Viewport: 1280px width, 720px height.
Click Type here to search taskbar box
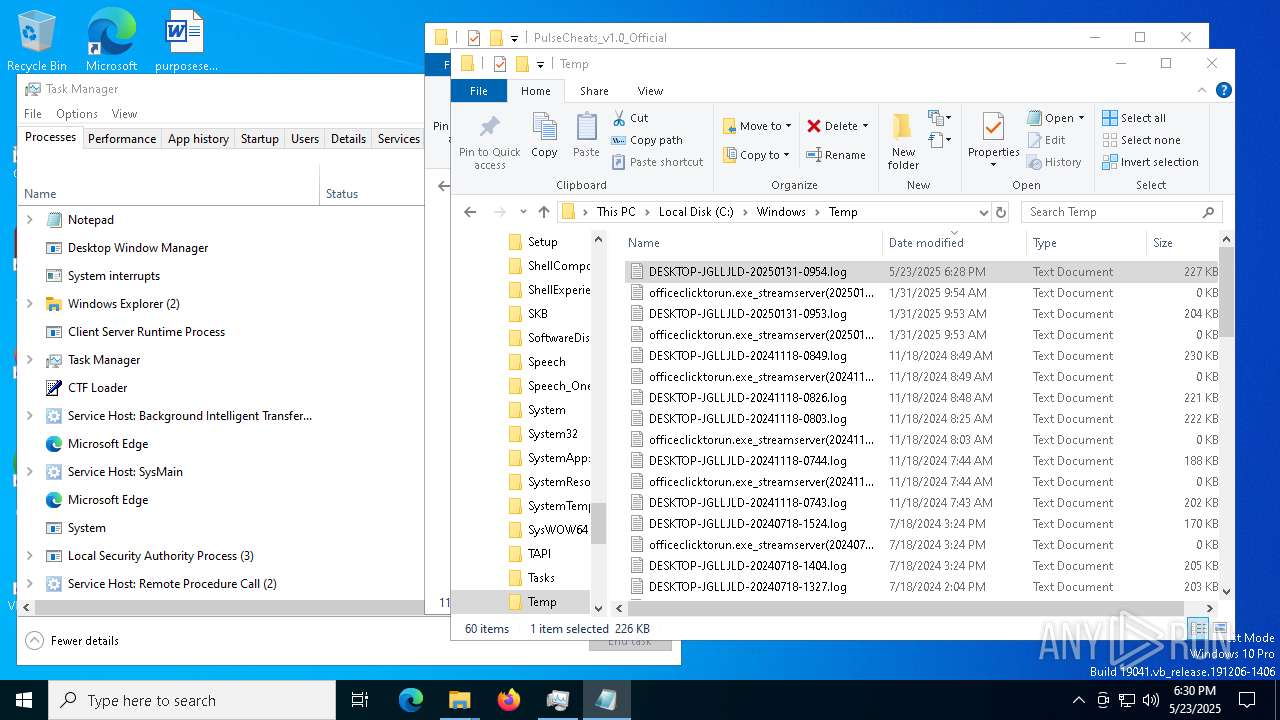192,700
